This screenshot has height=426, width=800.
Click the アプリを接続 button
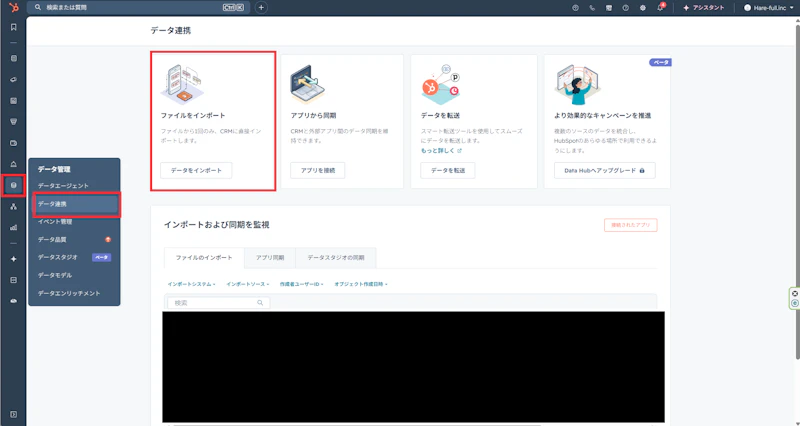click(x=318, y=170)
